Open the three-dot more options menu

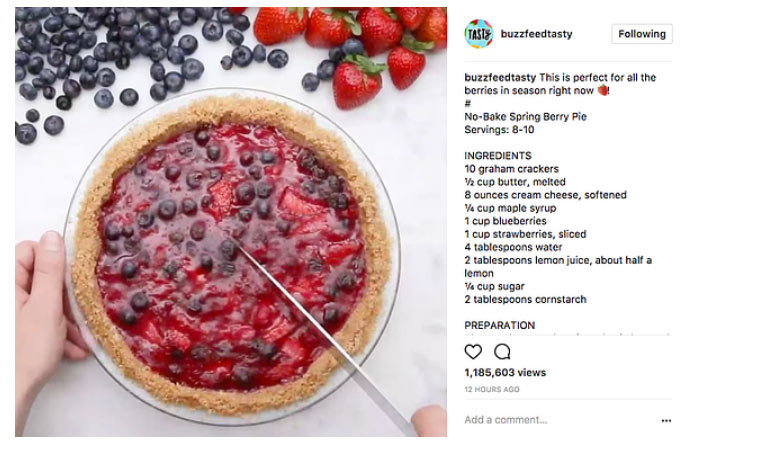click(666, 420)
